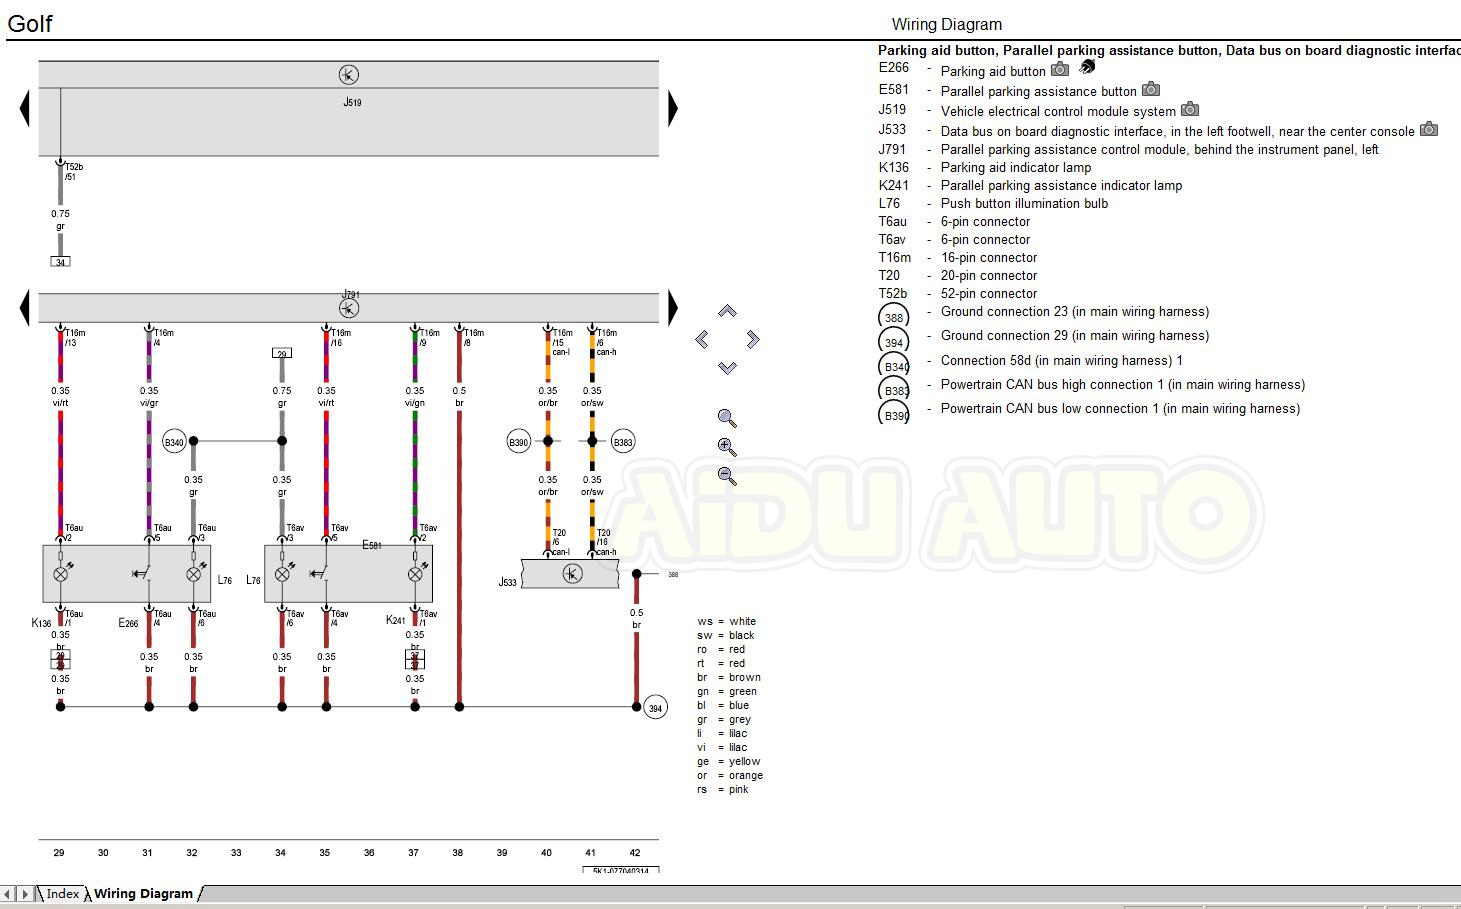The width and height of the screenshot is (1461, 909).
Task: Click the right black arrow of the J519 block
Action: (x=673, y=108)
